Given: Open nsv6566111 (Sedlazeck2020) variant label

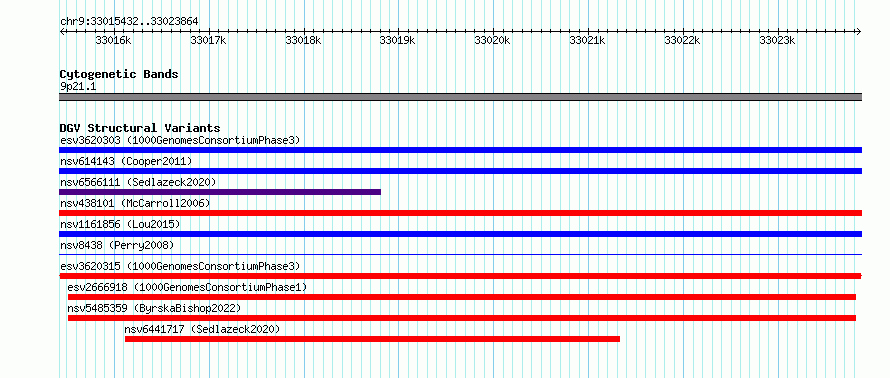Looking at the screenshot, I should [x=138, y=182].
